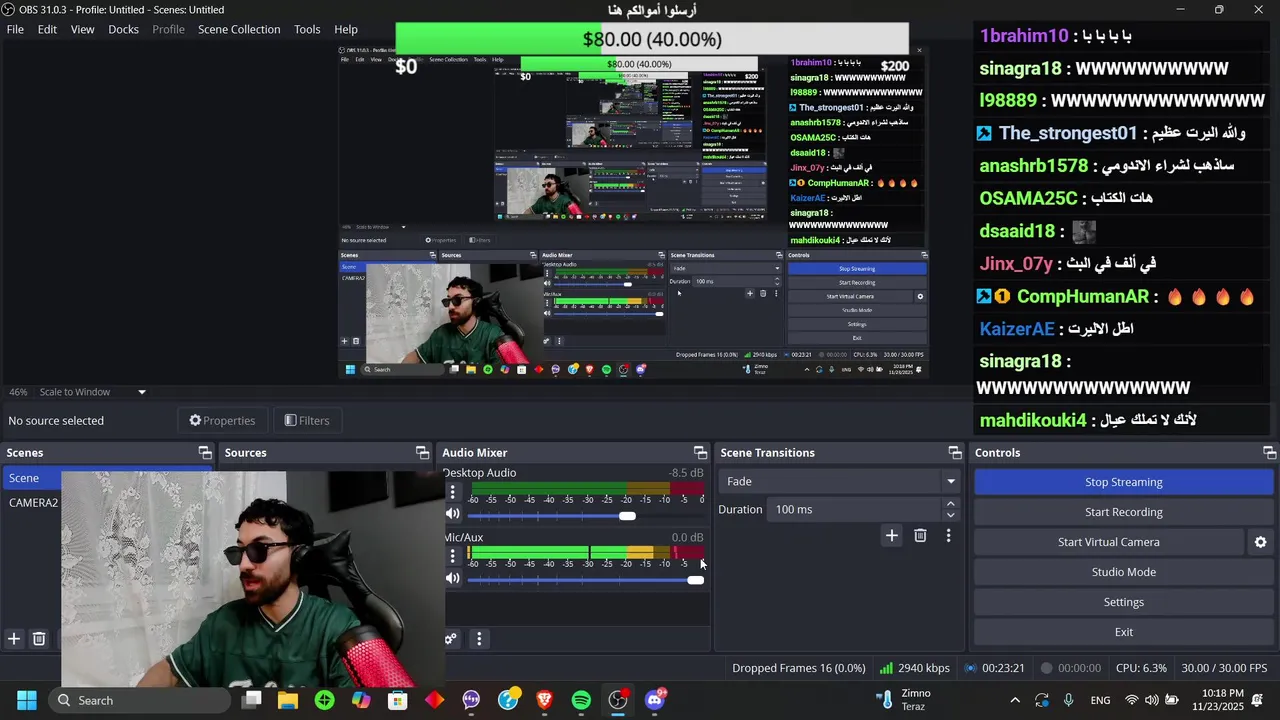Screen dimensions: 1280x720
Task: Open the Help menu
Action: point(346,29)
